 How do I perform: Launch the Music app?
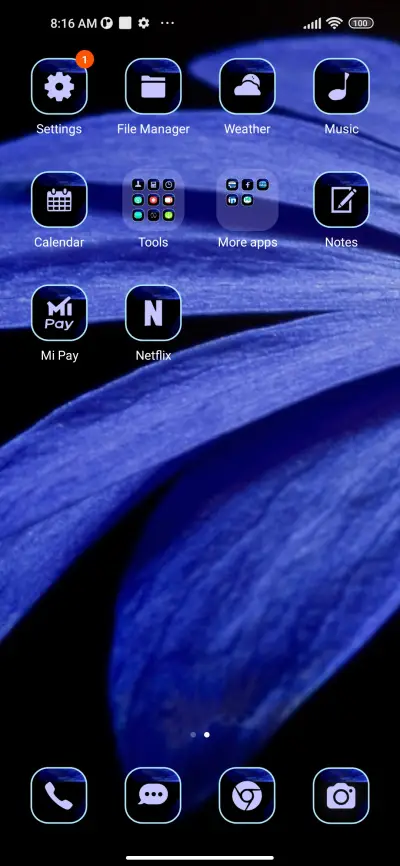[341, 86]
